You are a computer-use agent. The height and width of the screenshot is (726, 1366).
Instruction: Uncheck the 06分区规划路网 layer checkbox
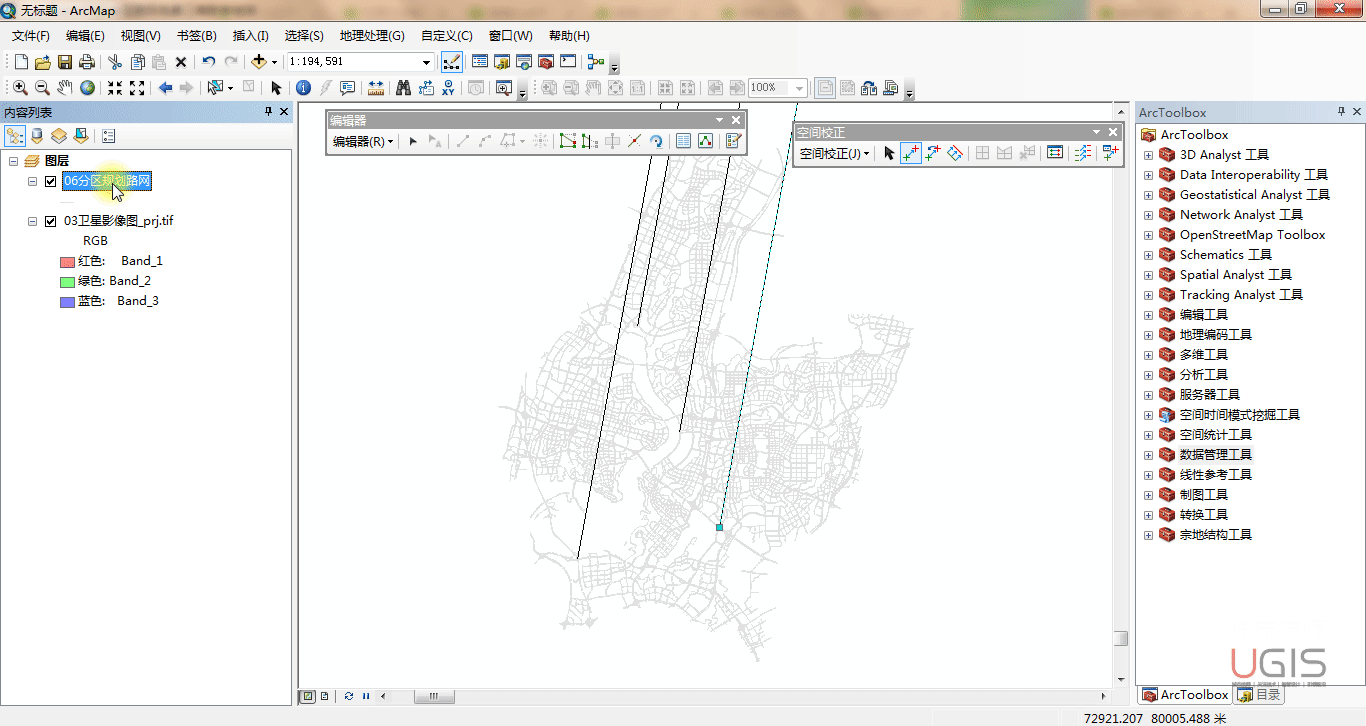[50, 181]
